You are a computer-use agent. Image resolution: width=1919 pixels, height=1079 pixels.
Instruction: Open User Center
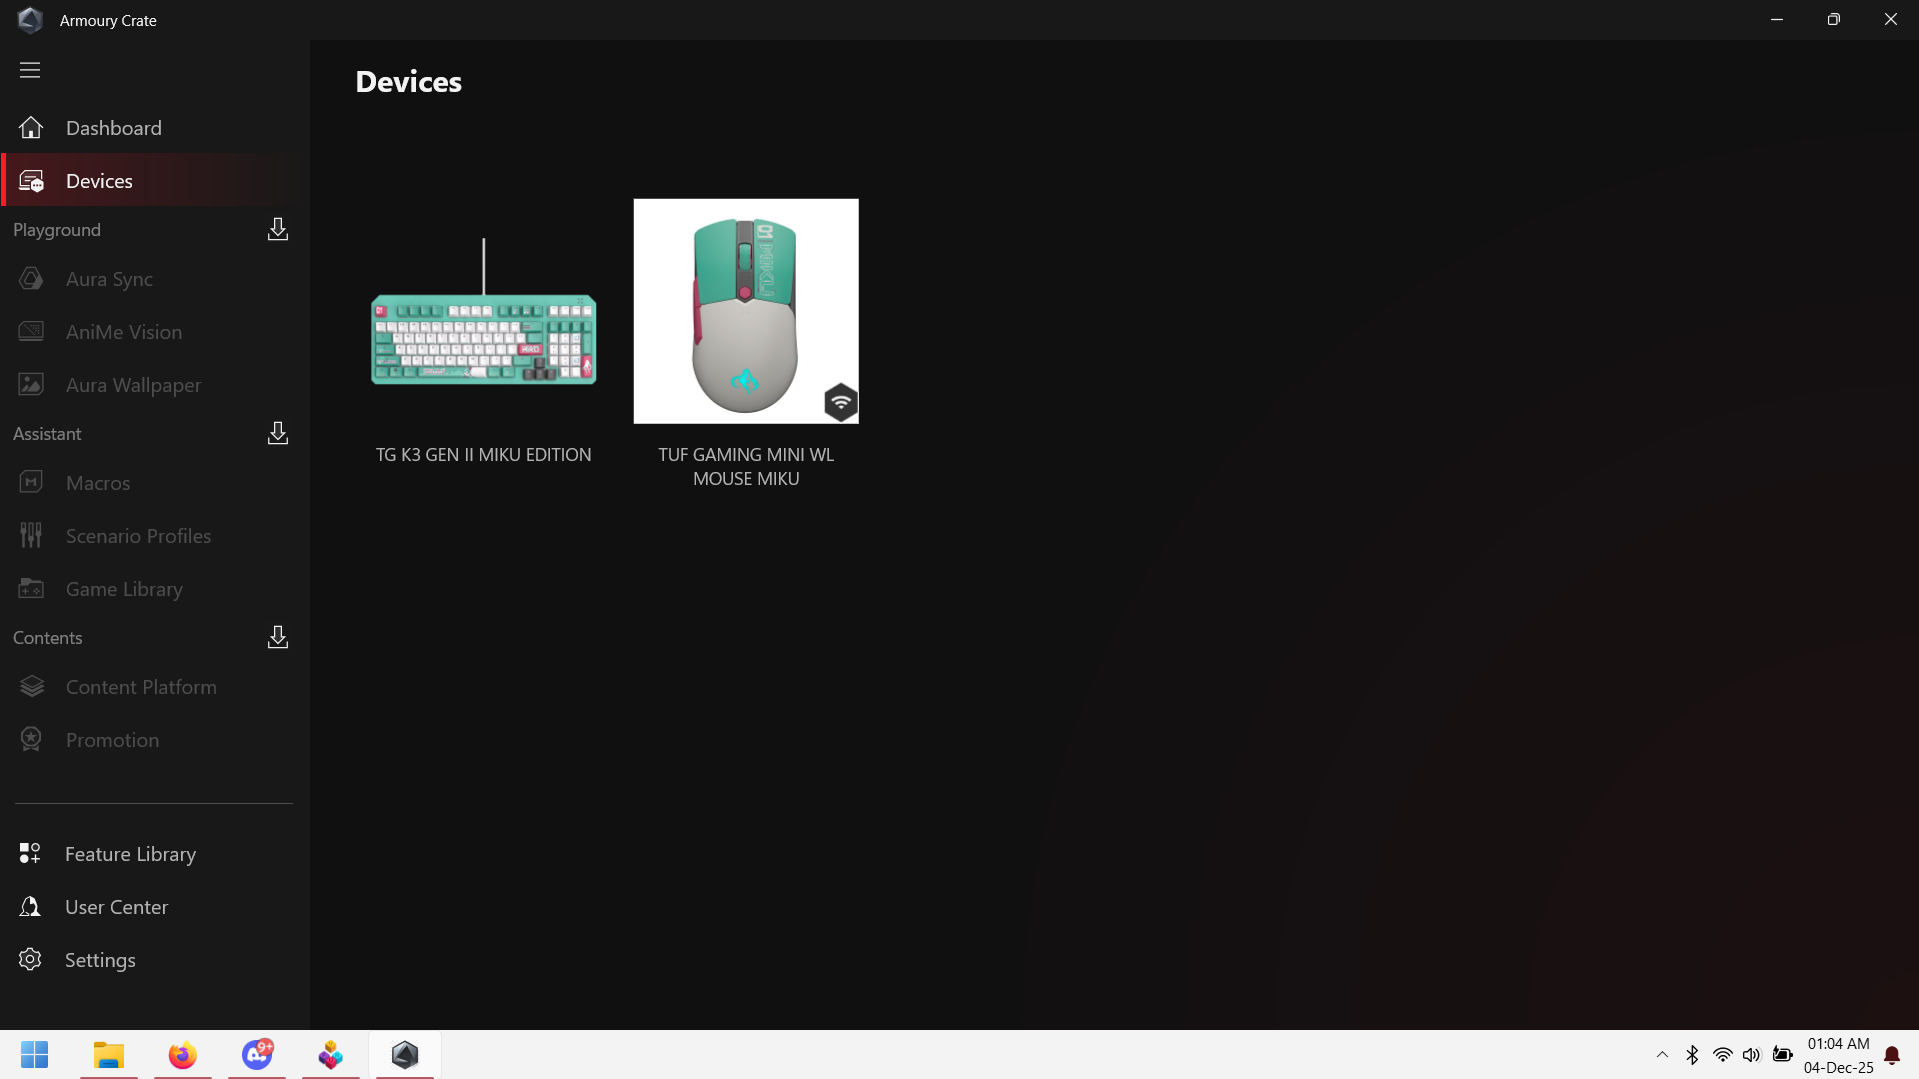[x=116, y=907]
